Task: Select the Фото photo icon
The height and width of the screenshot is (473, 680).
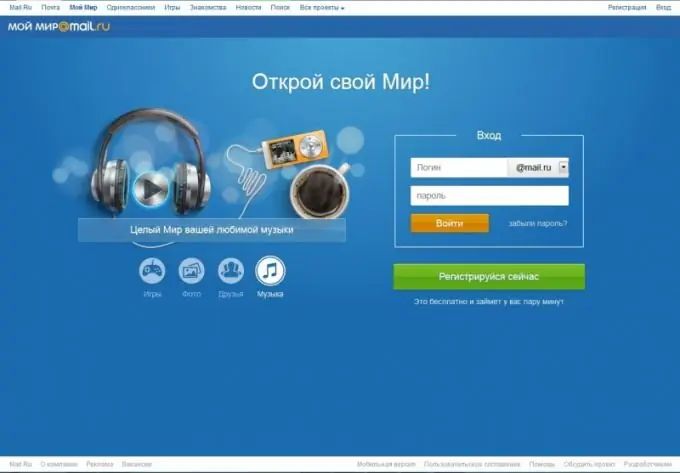Action: coord(191,271)
